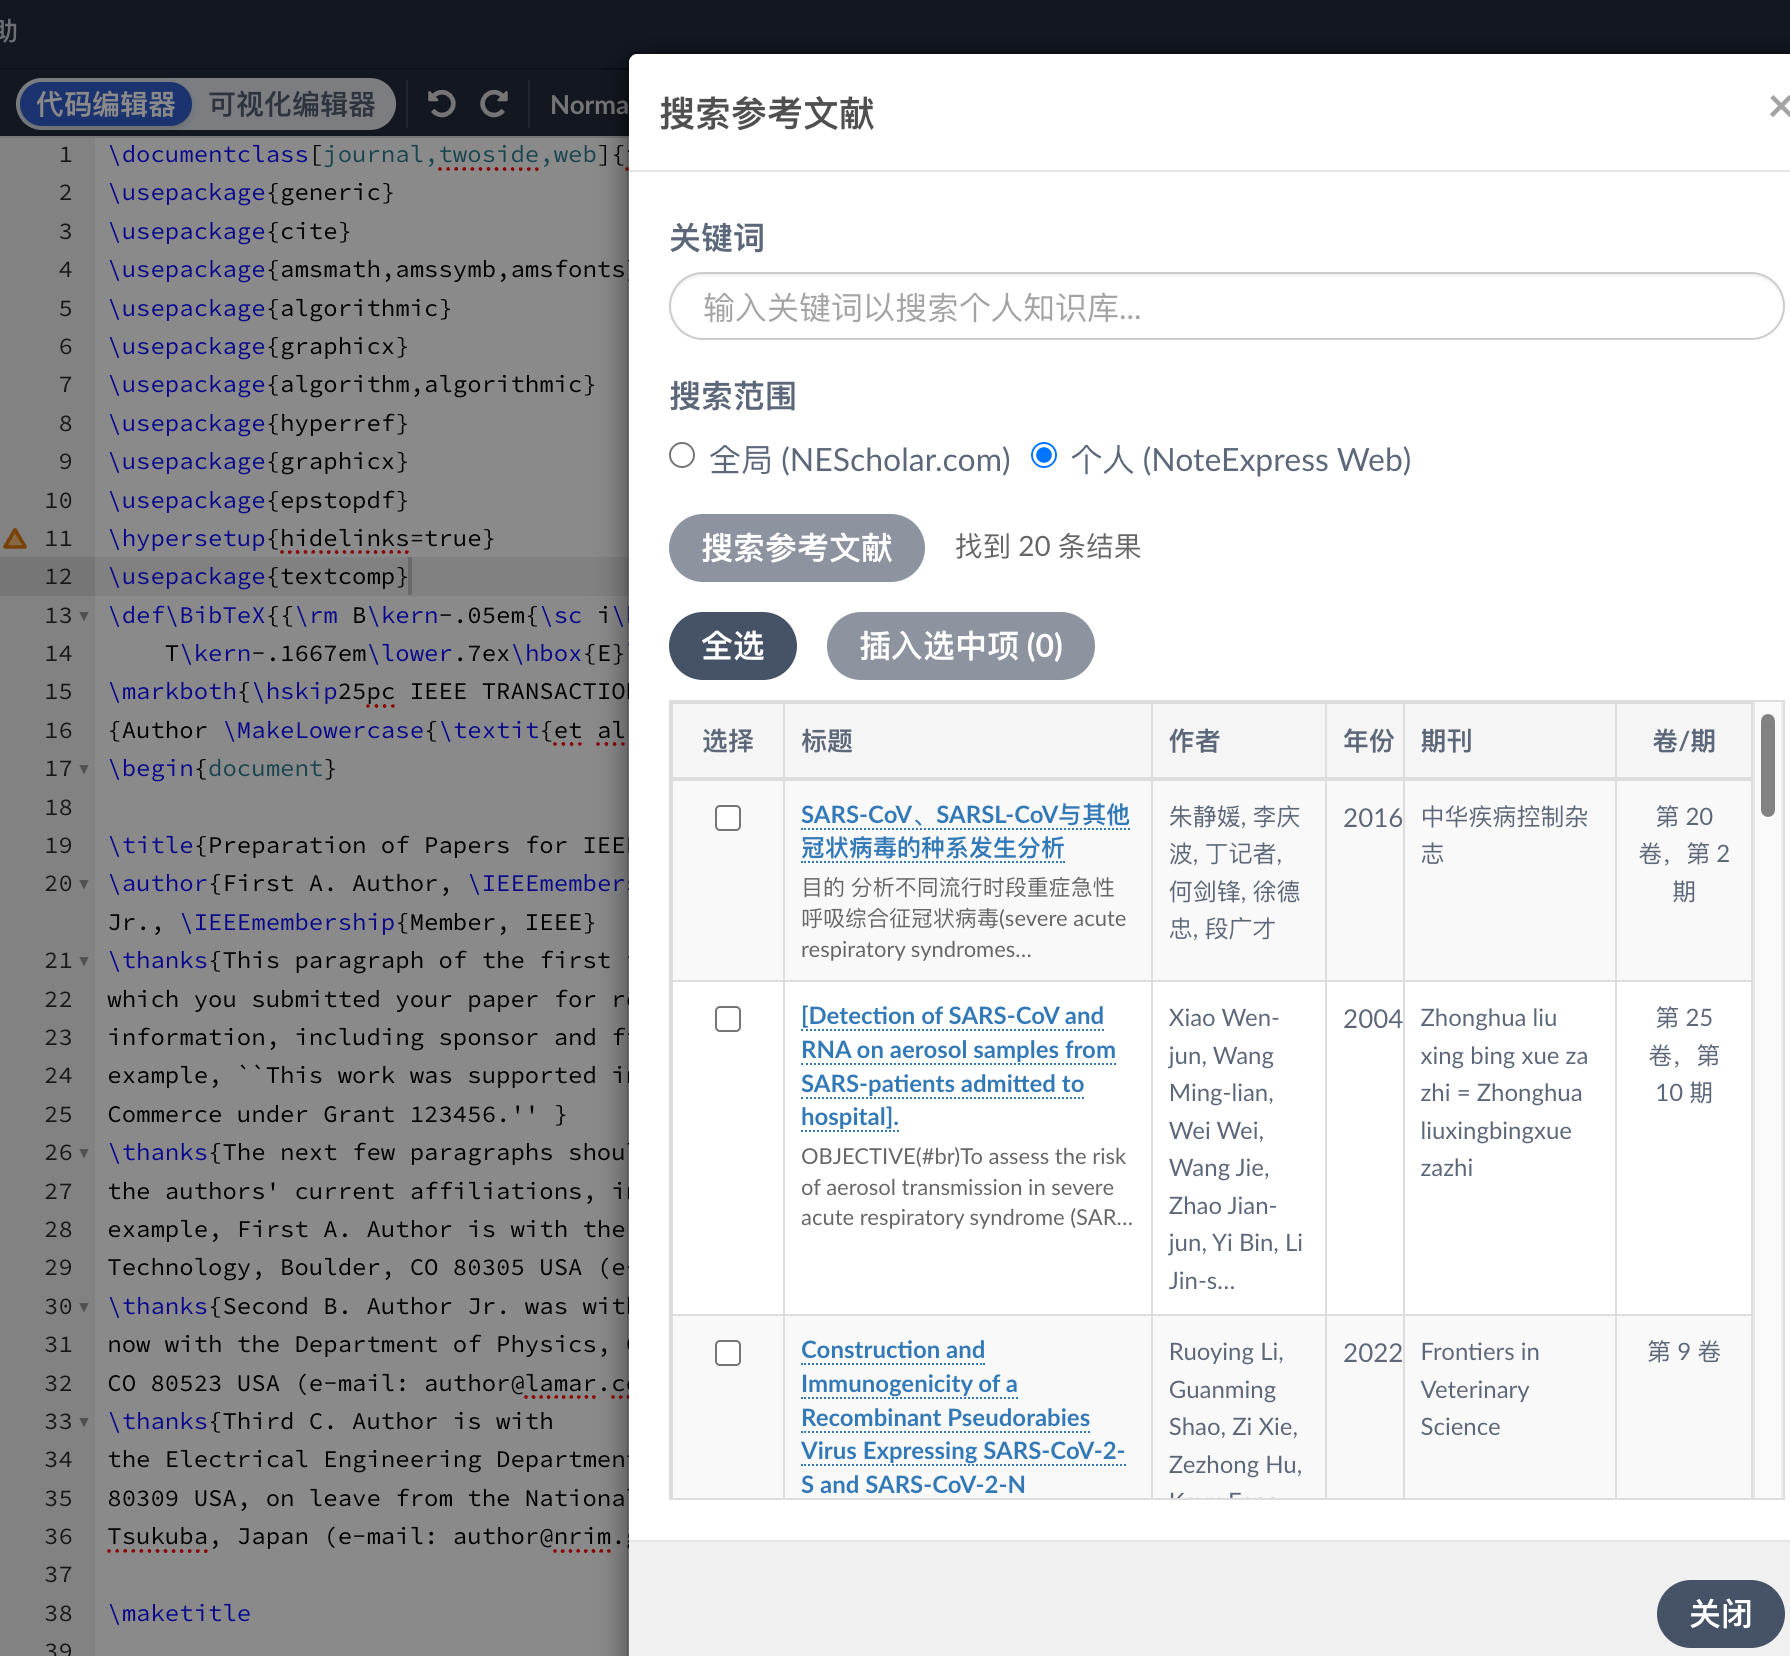Screen dimensions: 1790x1656
Task: Click the undo arrow icon in the toolbar
Action: click(x=441, y=104)
